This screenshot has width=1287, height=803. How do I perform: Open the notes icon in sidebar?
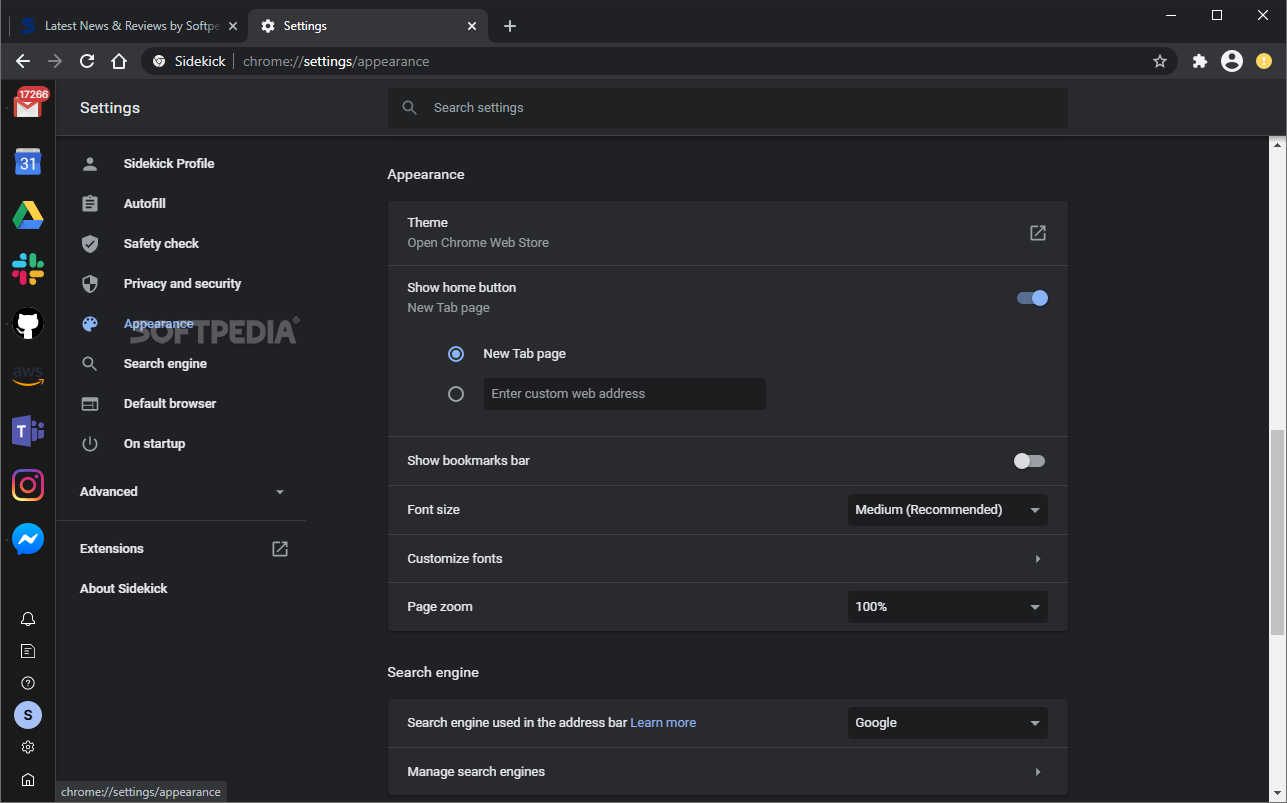click(x=28, y=651)
